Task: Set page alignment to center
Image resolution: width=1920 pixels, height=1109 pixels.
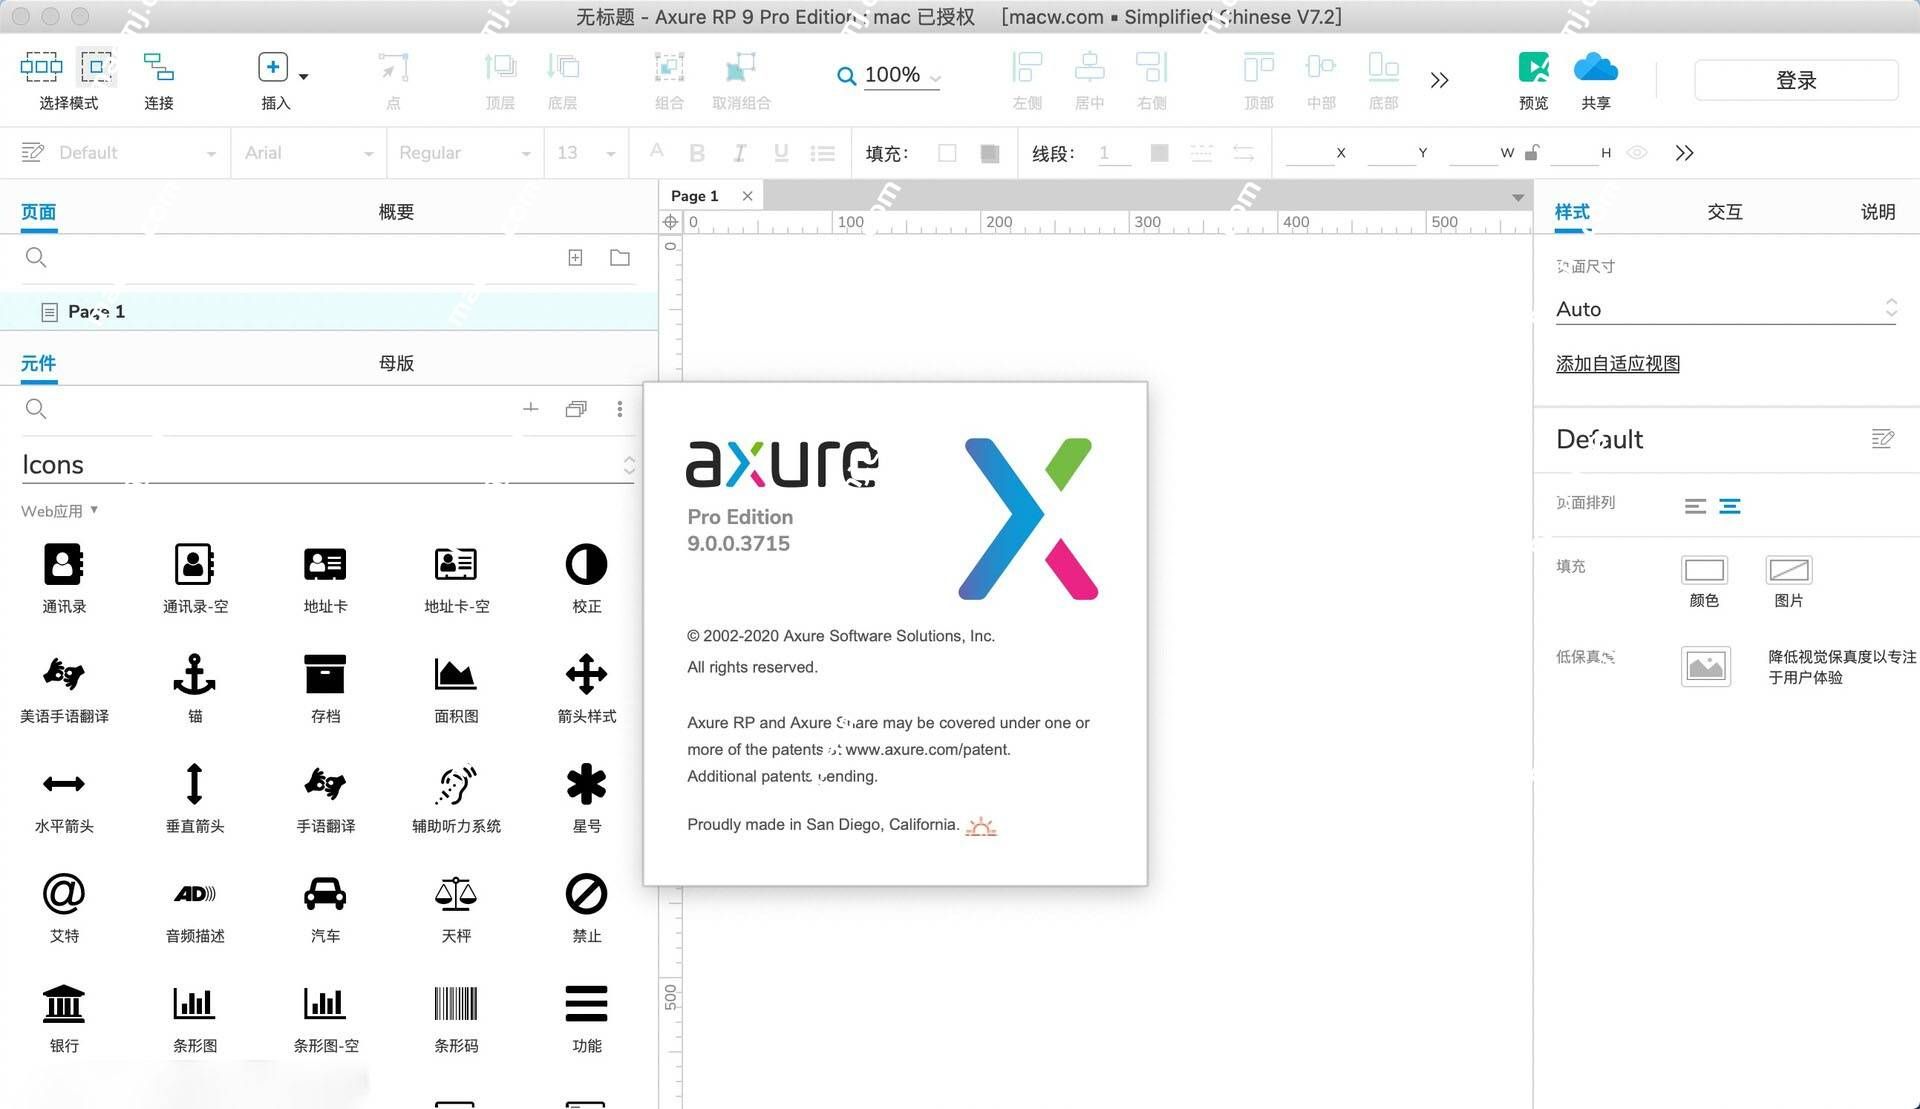Action: pyautogui.click(x=1730, y=506)
